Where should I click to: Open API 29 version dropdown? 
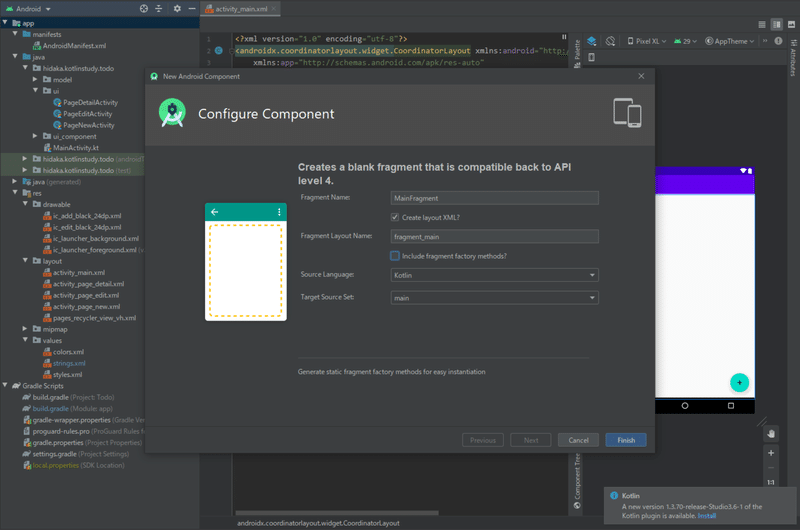click(685, 41)
